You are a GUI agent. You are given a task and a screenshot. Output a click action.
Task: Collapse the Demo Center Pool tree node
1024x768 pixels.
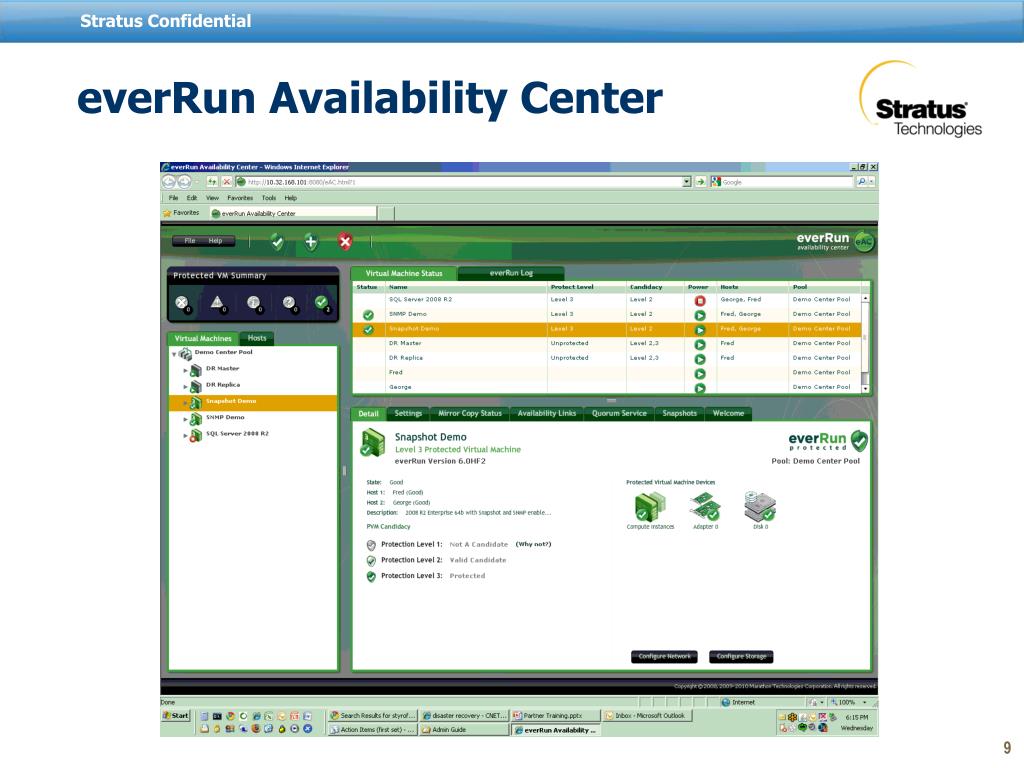(174, 354)
